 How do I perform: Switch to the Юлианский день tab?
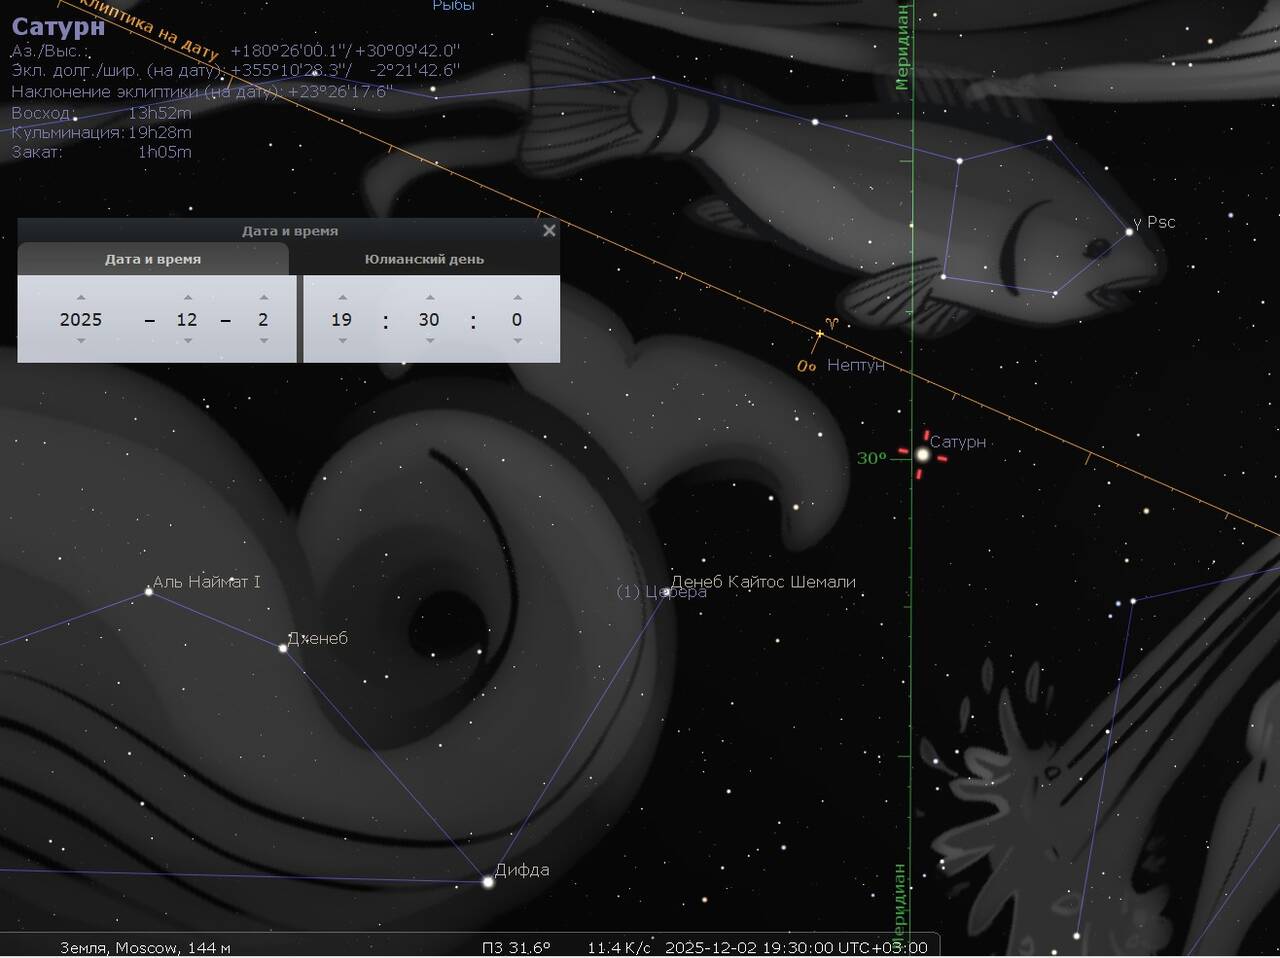(424, 259)
